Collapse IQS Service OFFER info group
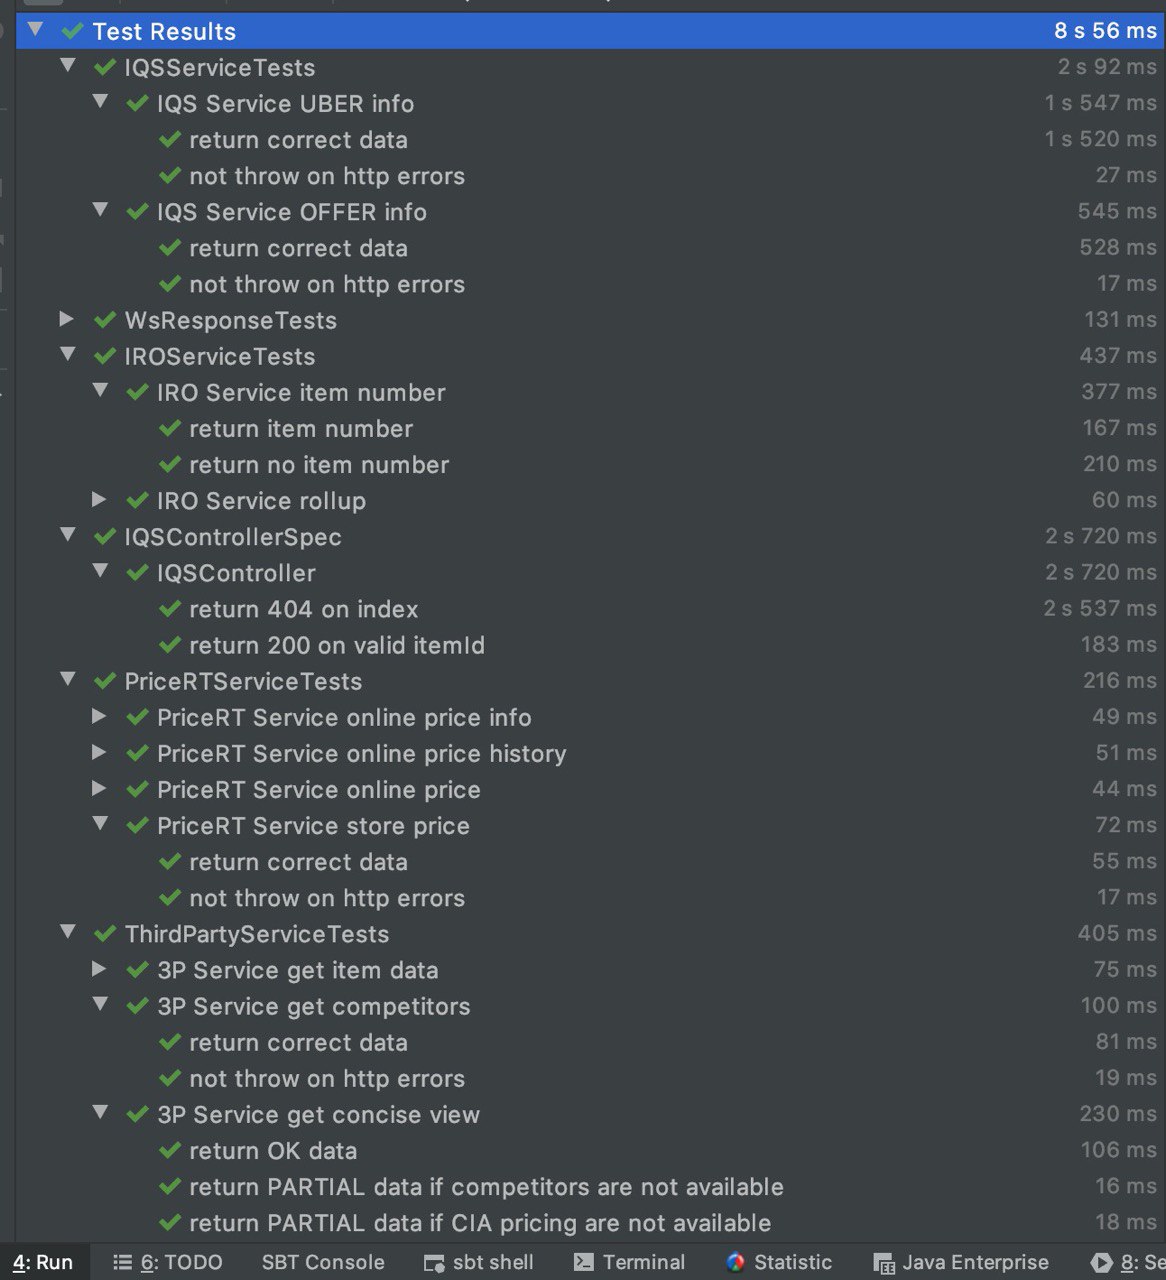The width and height of the screenshot is (1166, 1280). [x=100, y=210]
